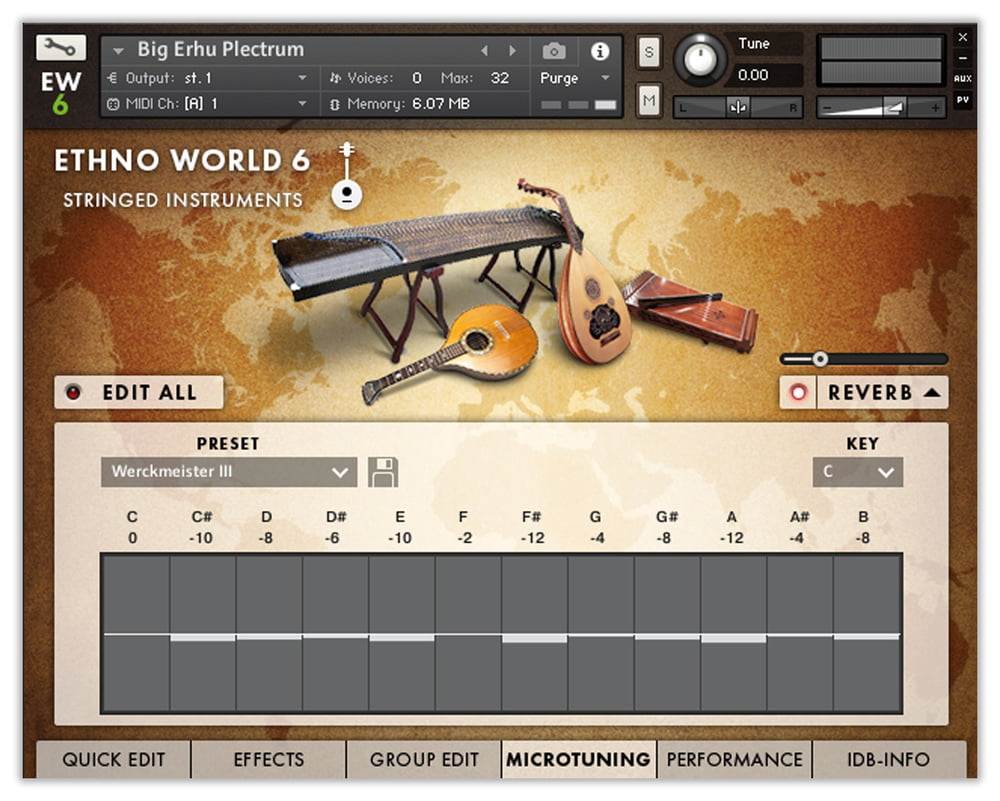Viewport: 1000px width, 801px height.
Task: Click the F note tuning bar
Action: point(468,633)
